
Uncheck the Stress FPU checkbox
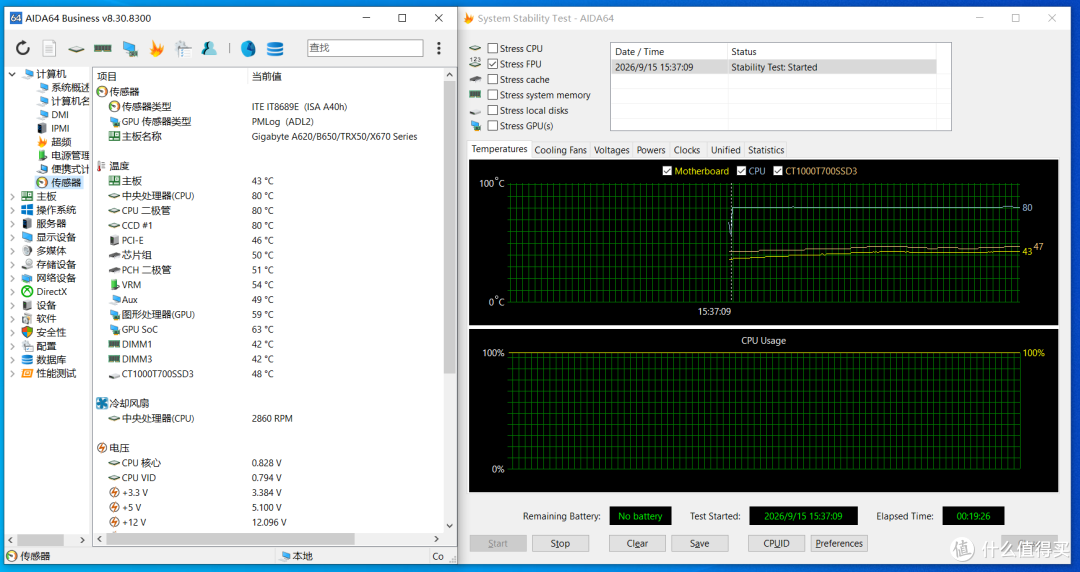click(492, 63)
